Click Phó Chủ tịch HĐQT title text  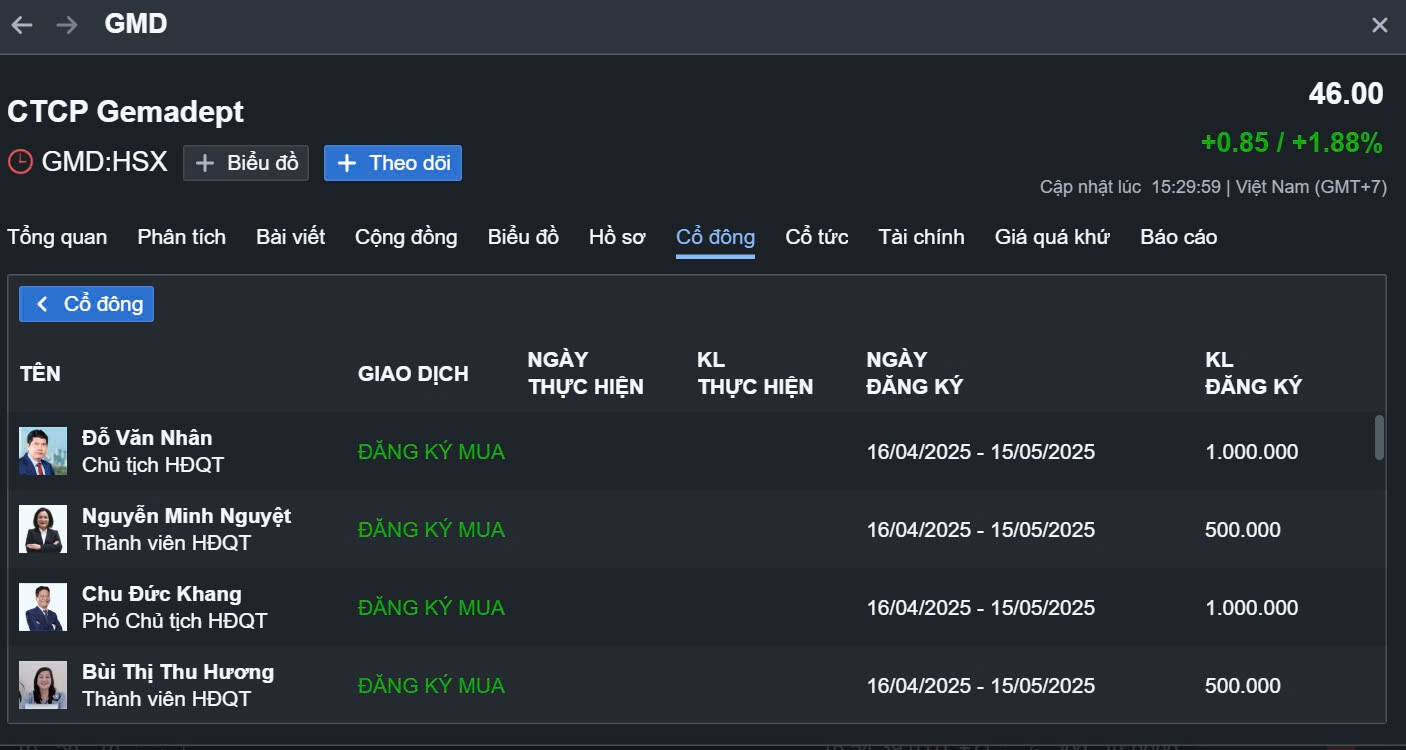tap(175, 621)
